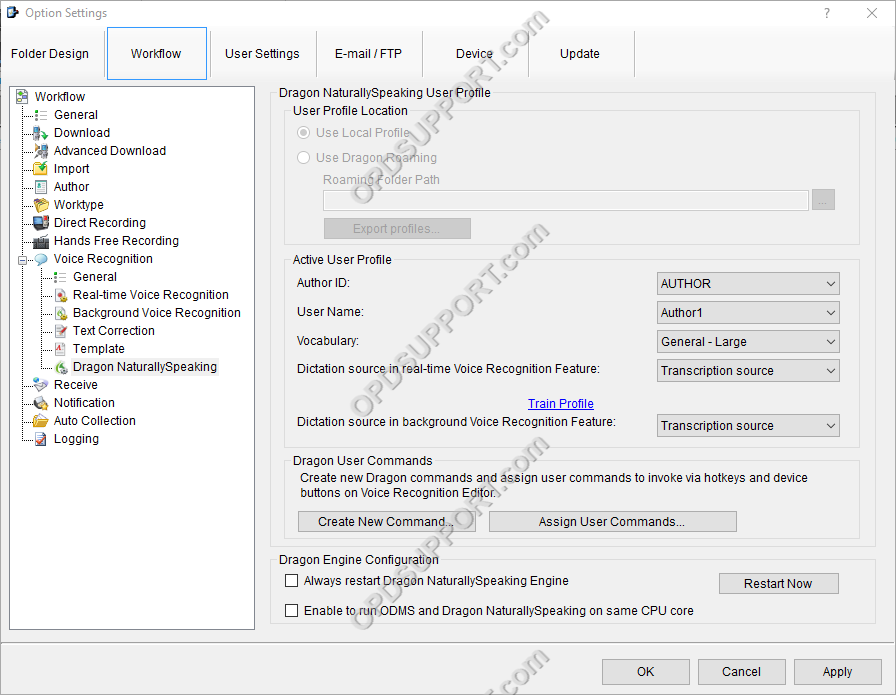Viewport: 896px width, 695px height.
Task: Click the Dragon NaturallySpeaking flame icon
Action: (61, 367)
